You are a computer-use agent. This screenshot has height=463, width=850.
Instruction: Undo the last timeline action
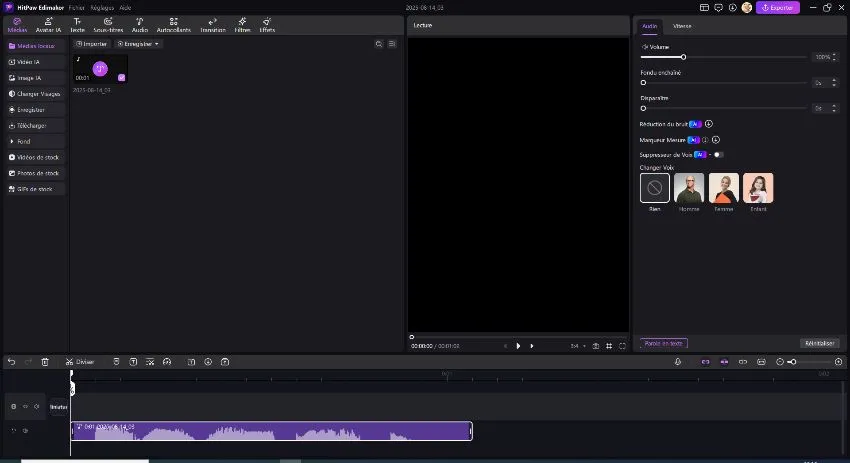click(x=11, y=362)
